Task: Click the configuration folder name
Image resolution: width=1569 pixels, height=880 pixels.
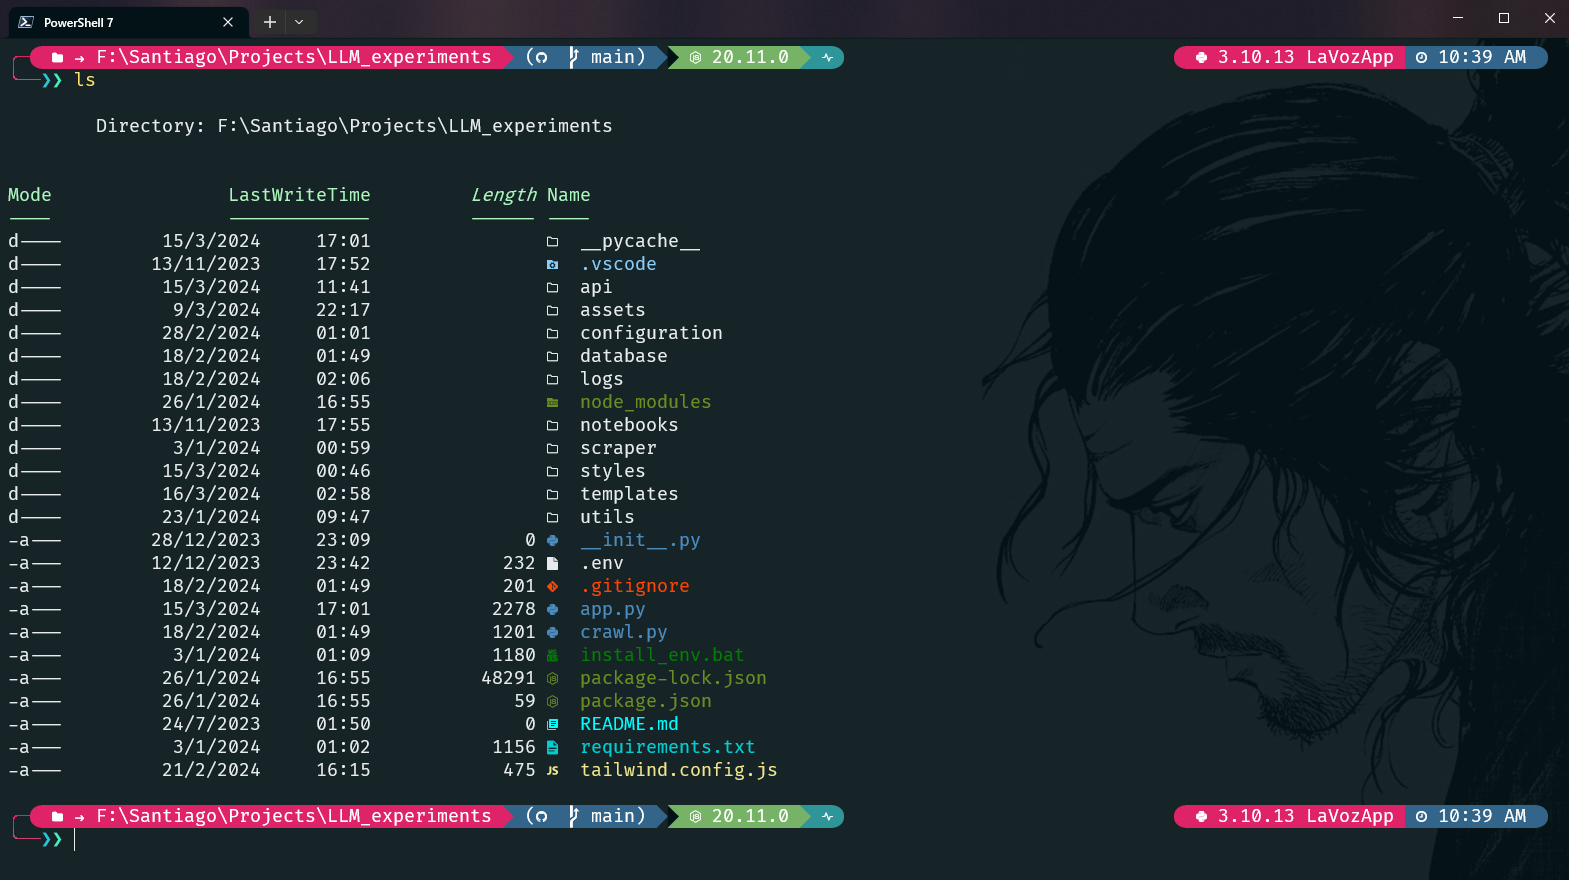Action: click(x=651, y=333)
